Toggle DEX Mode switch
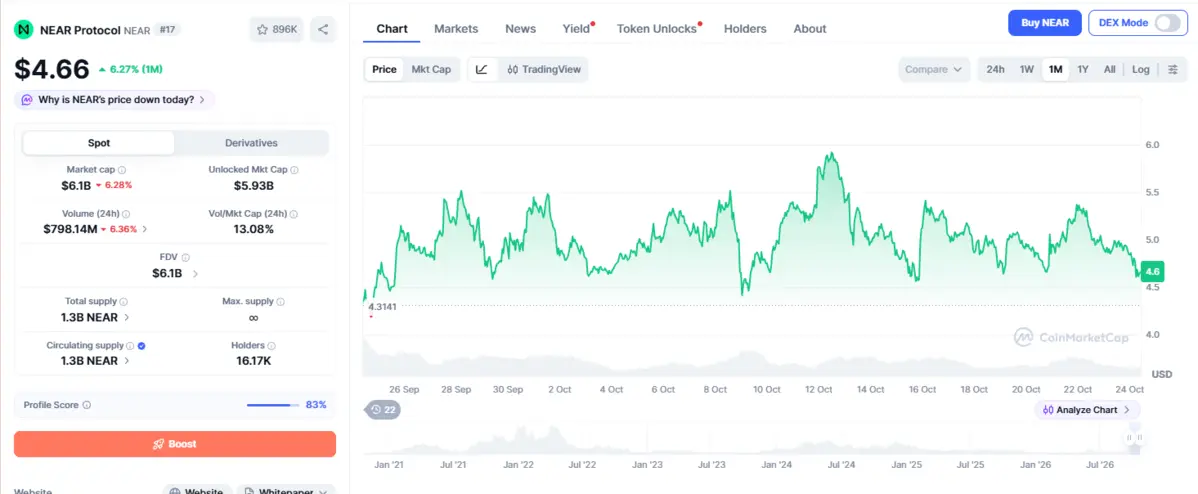This screenshot has height=494, width=1198. coord(1167,23)
